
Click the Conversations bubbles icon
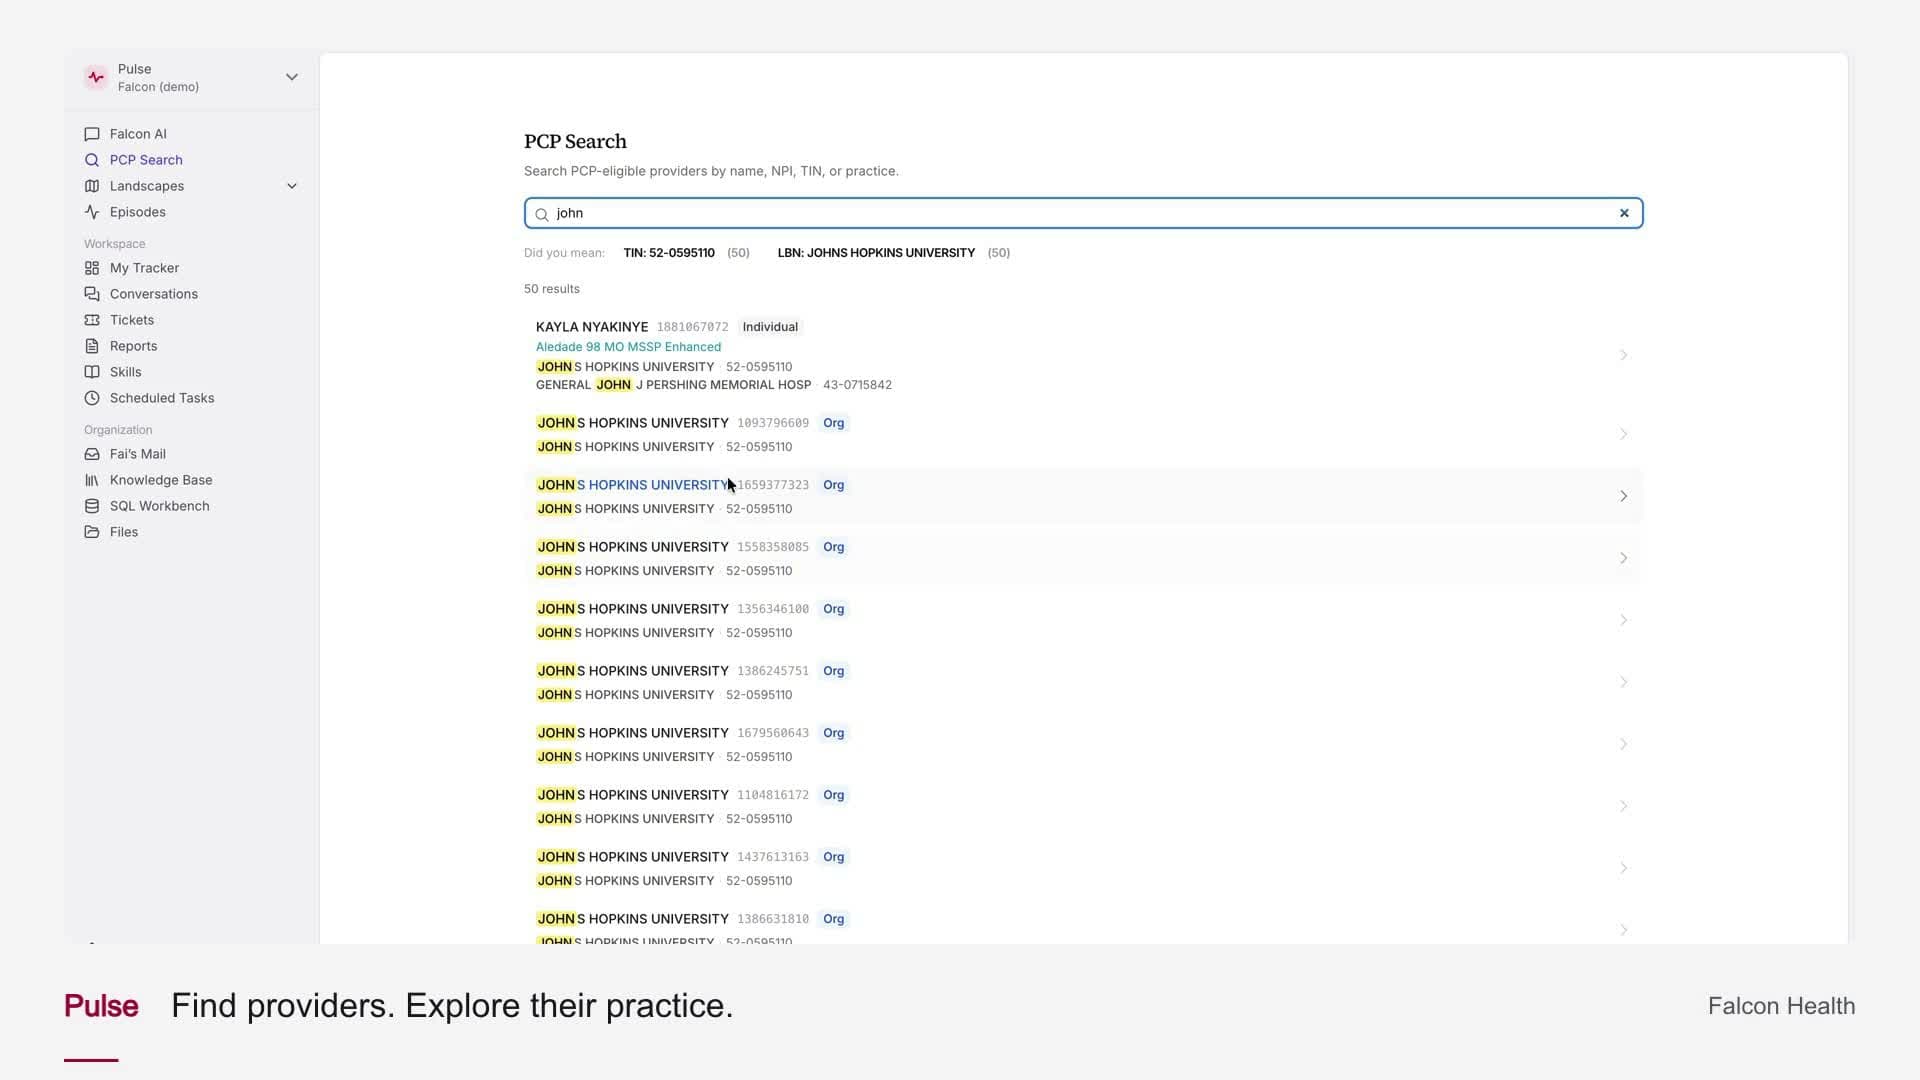[92, 294]
